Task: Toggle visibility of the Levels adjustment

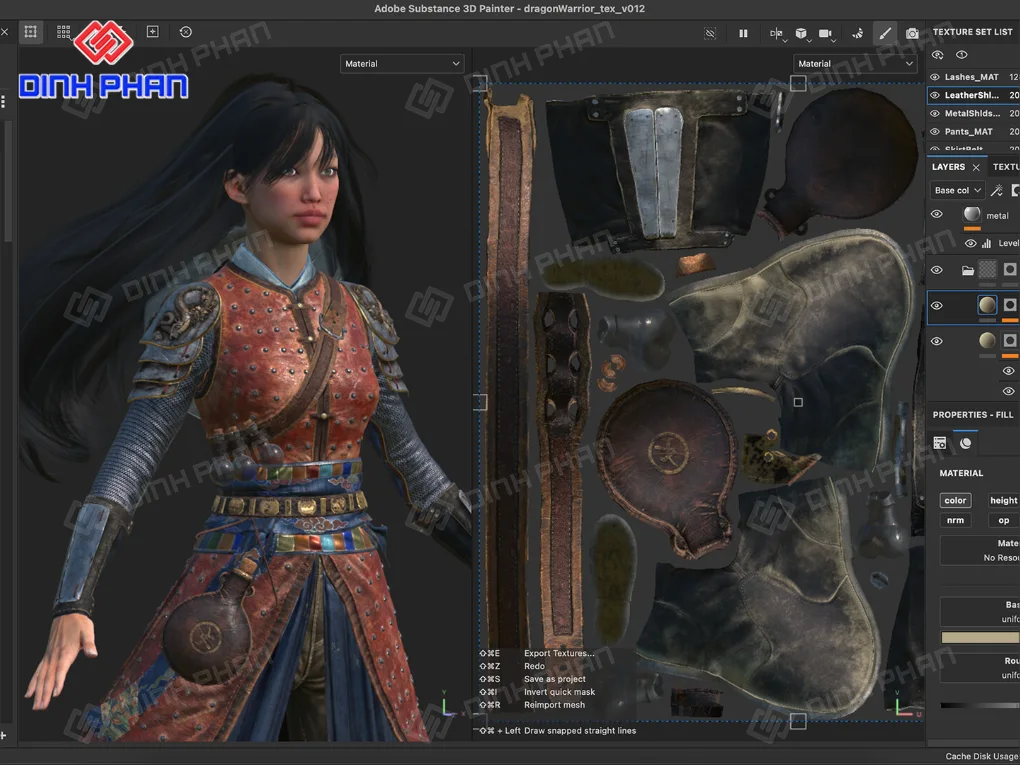Action: 969,243
